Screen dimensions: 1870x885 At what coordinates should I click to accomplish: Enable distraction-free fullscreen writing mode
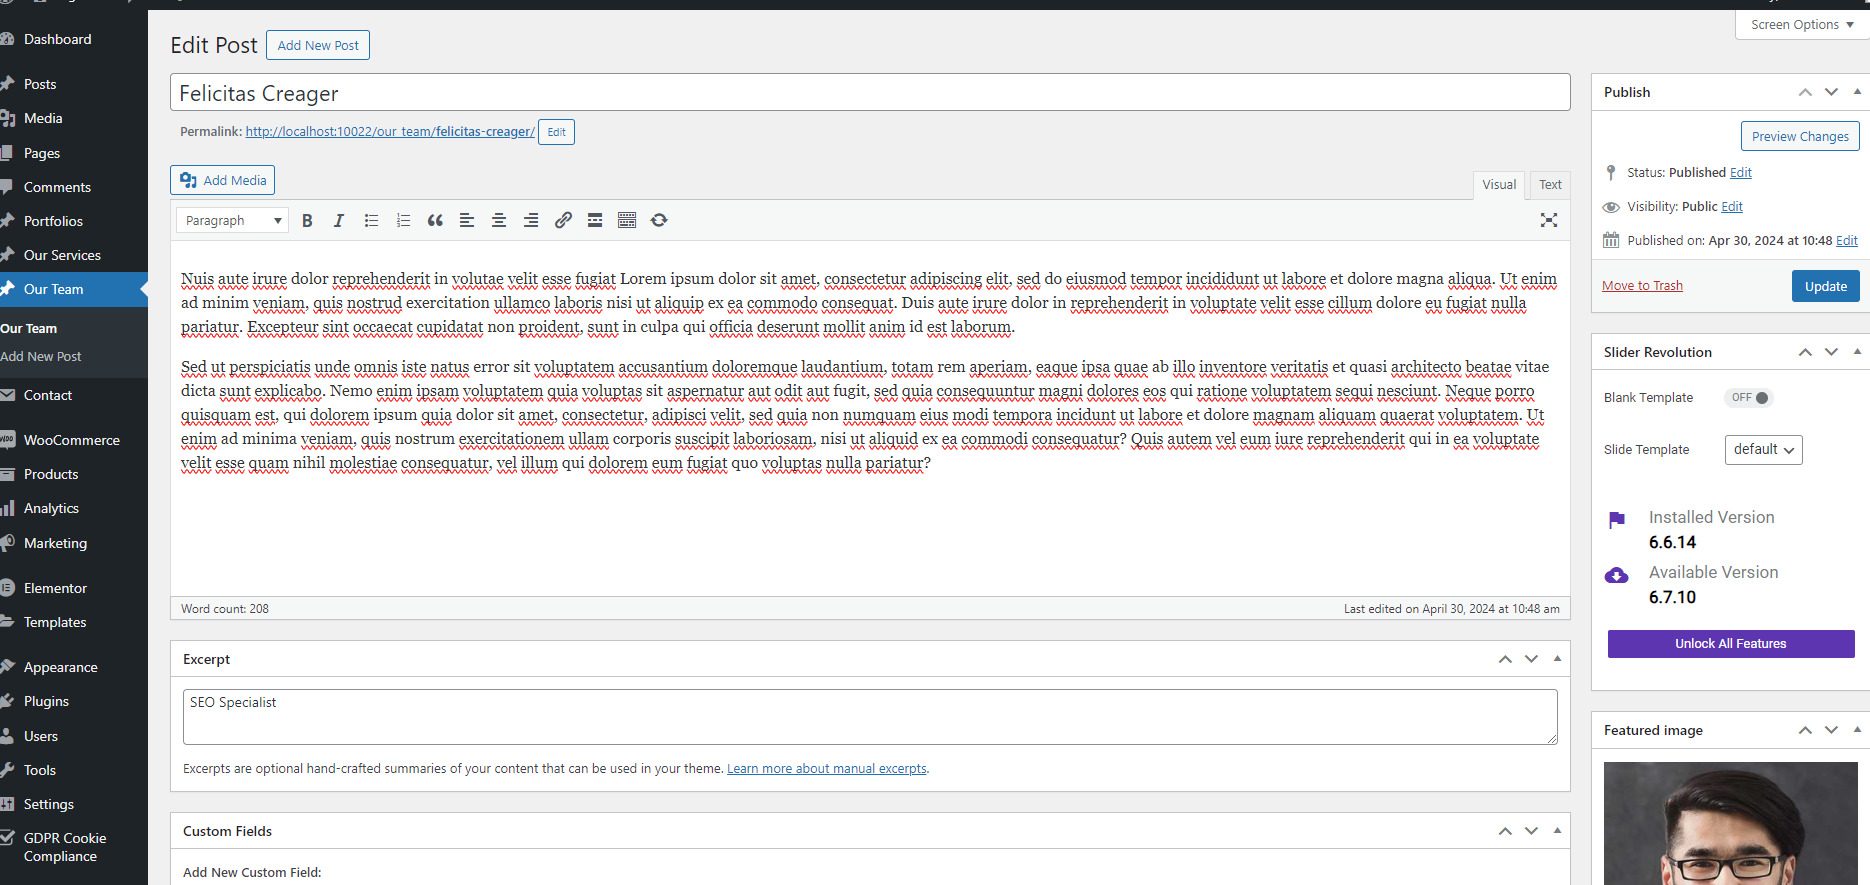(1549, 220)
